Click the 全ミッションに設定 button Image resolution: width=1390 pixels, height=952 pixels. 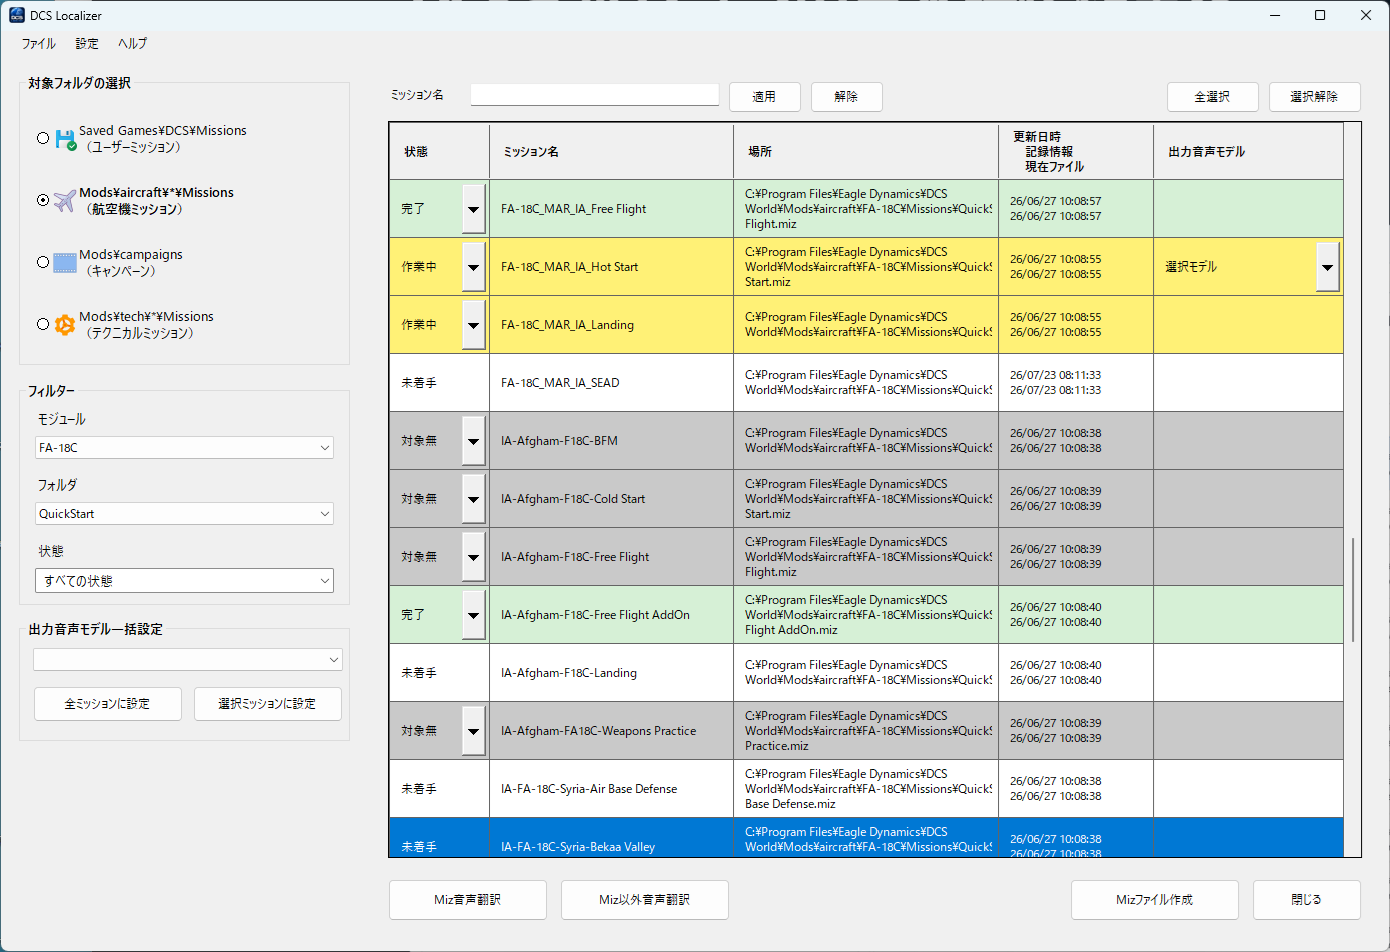[108, 704]
